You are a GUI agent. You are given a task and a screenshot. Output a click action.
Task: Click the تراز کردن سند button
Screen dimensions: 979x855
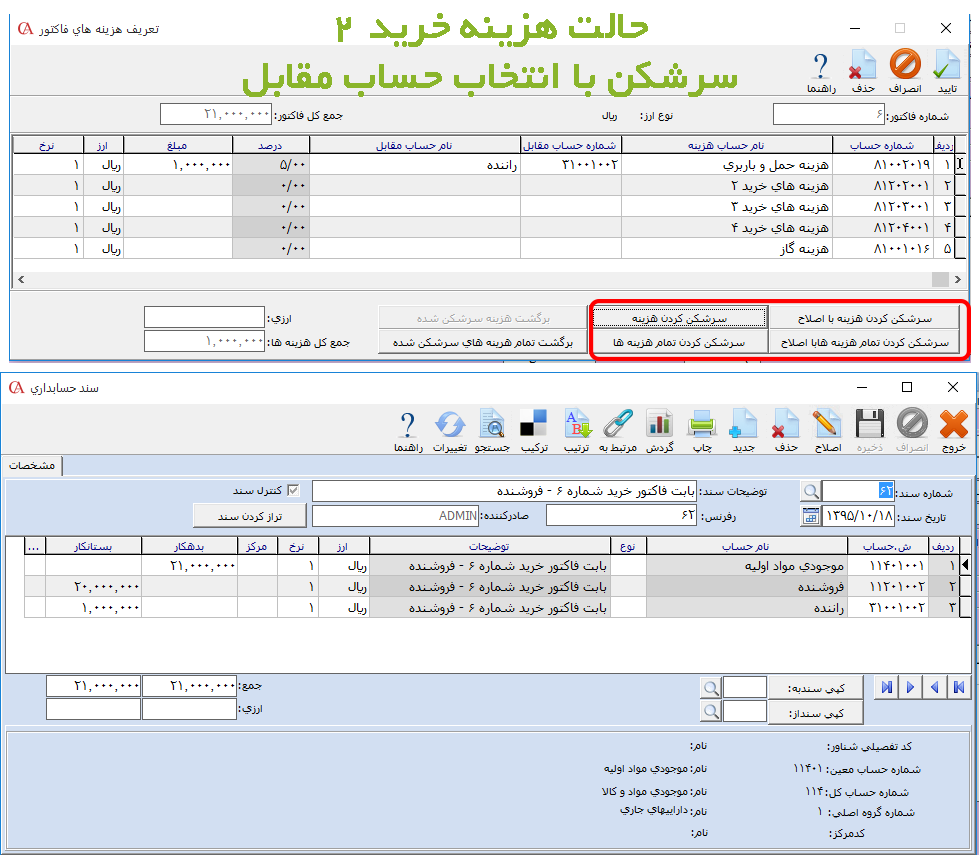(x=250, y=516)
